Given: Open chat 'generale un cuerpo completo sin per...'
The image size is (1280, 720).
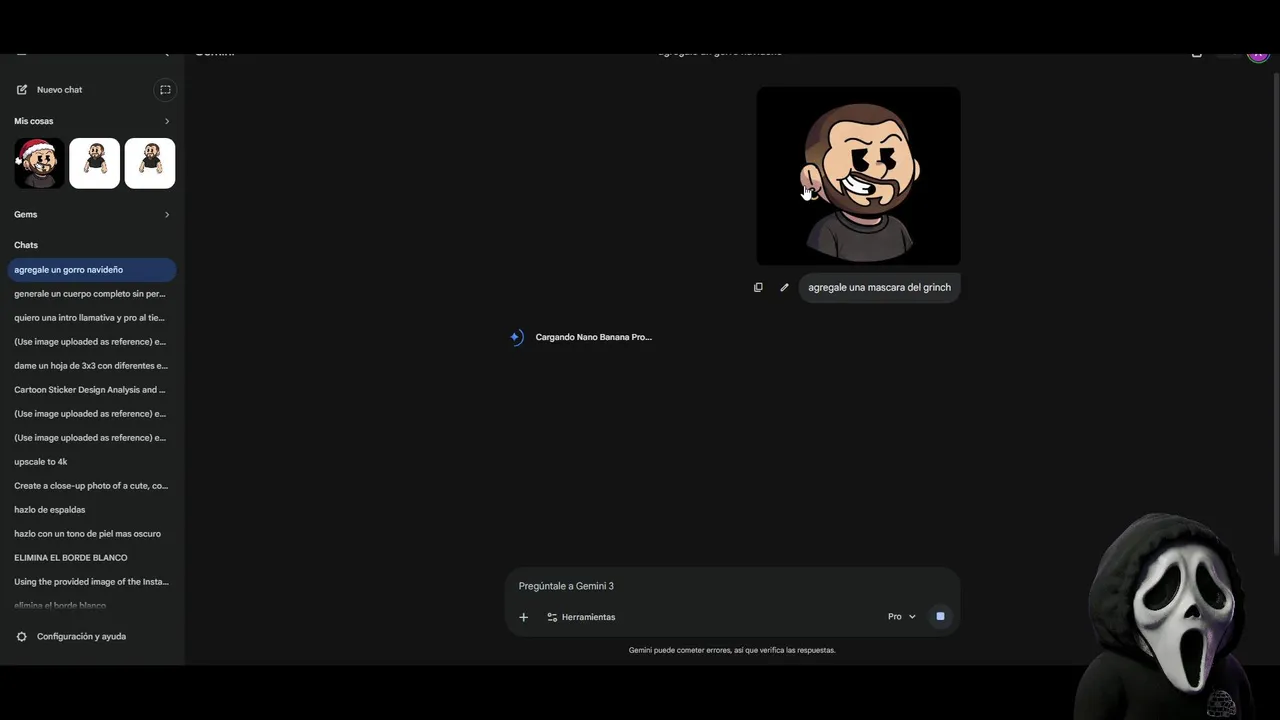Looking at the screenshot, I should click(92, 294).
